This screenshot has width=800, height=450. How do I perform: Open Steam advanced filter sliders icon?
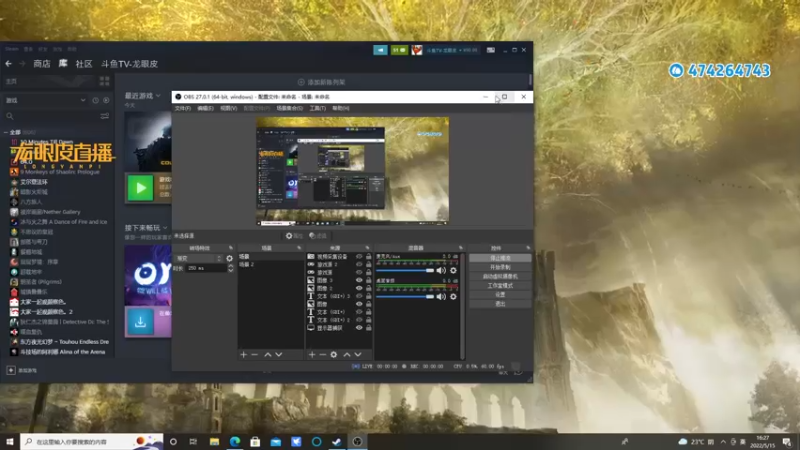point(105,116)
